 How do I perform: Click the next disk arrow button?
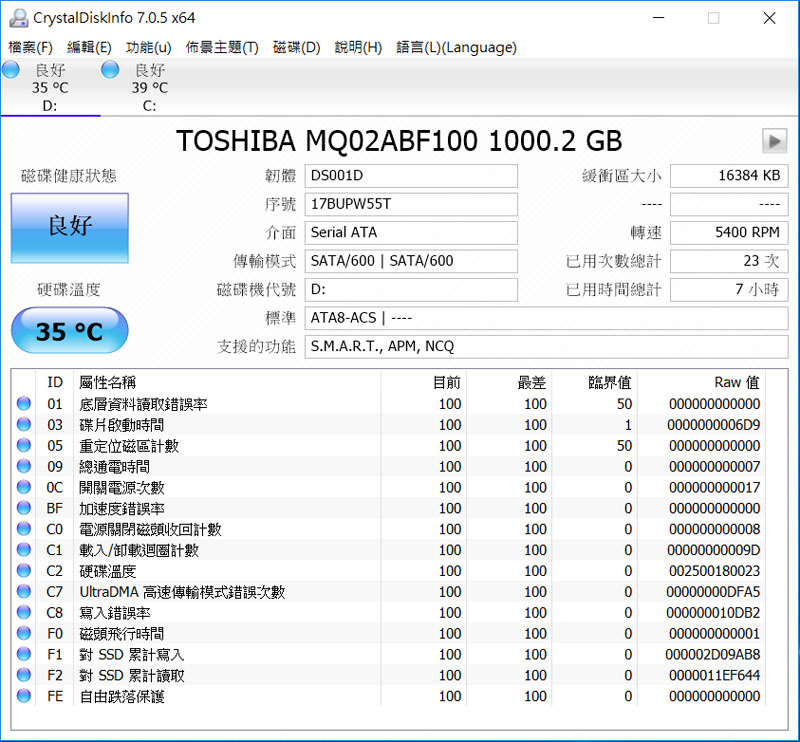[x=774, y=141]
